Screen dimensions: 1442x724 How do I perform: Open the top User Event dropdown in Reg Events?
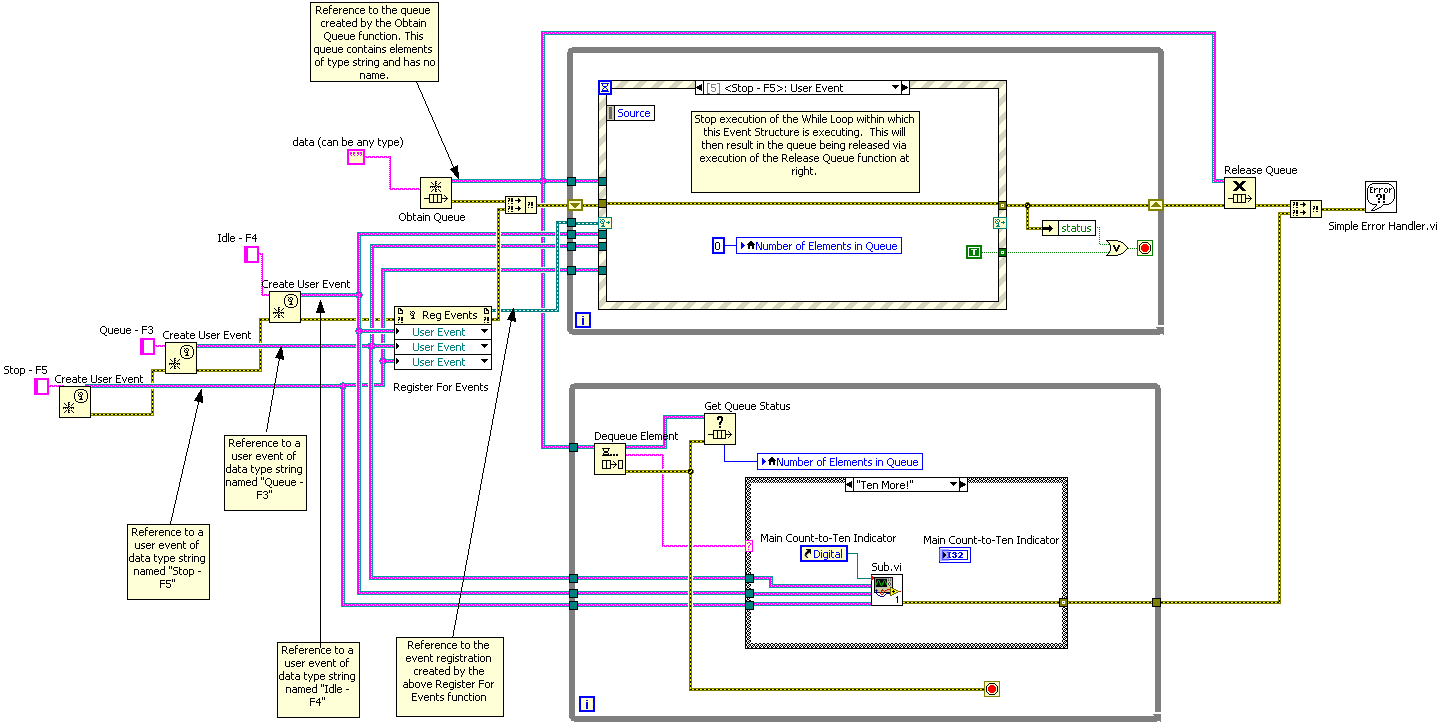[x=484, y=332]
